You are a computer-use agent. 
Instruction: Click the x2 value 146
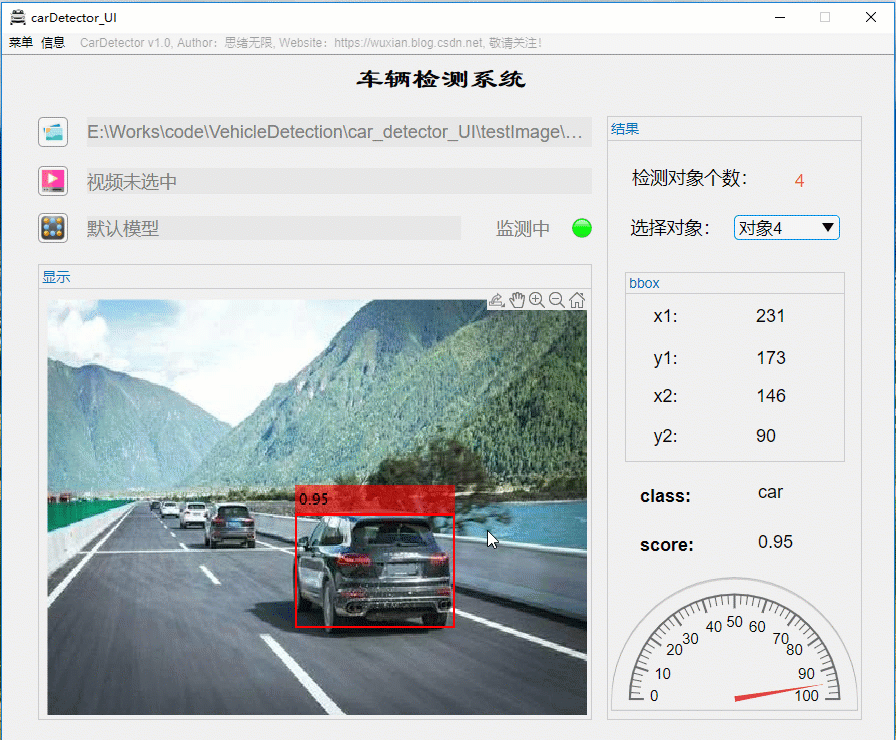tap(771, 395)
